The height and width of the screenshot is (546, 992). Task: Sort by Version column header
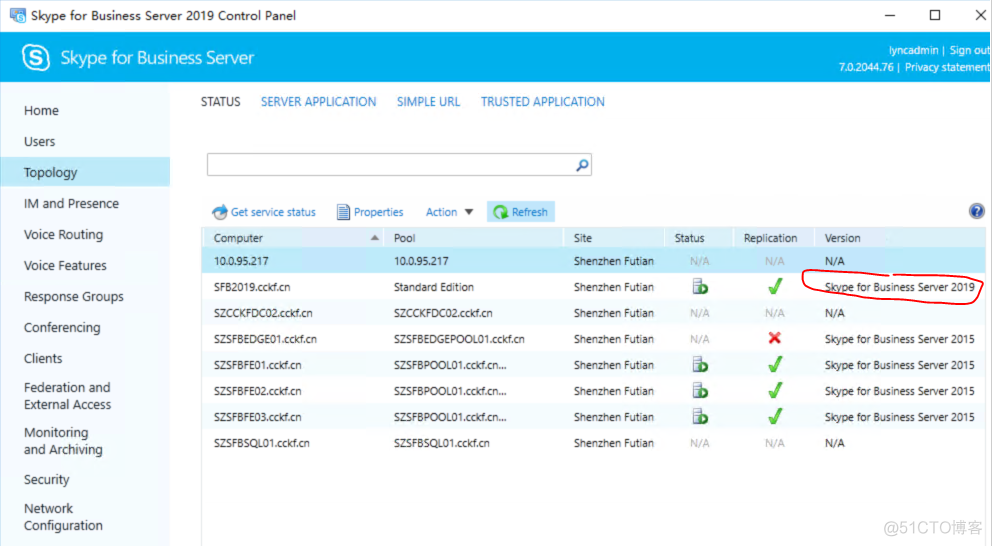(900, 238)
